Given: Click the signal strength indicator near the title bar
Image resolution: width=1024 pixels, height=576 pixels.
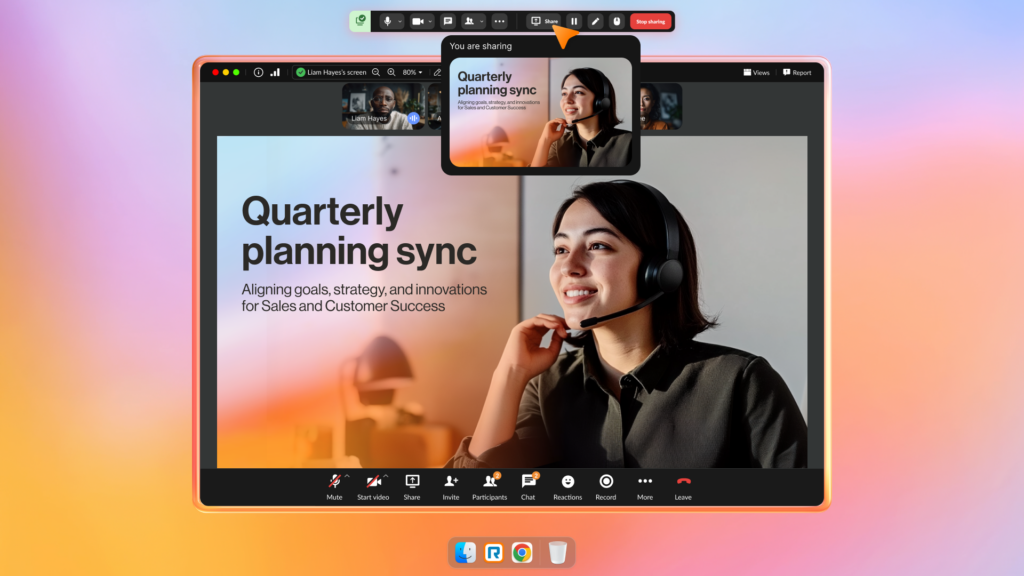Looking at the screenshot, I should [x=276, y=72].
